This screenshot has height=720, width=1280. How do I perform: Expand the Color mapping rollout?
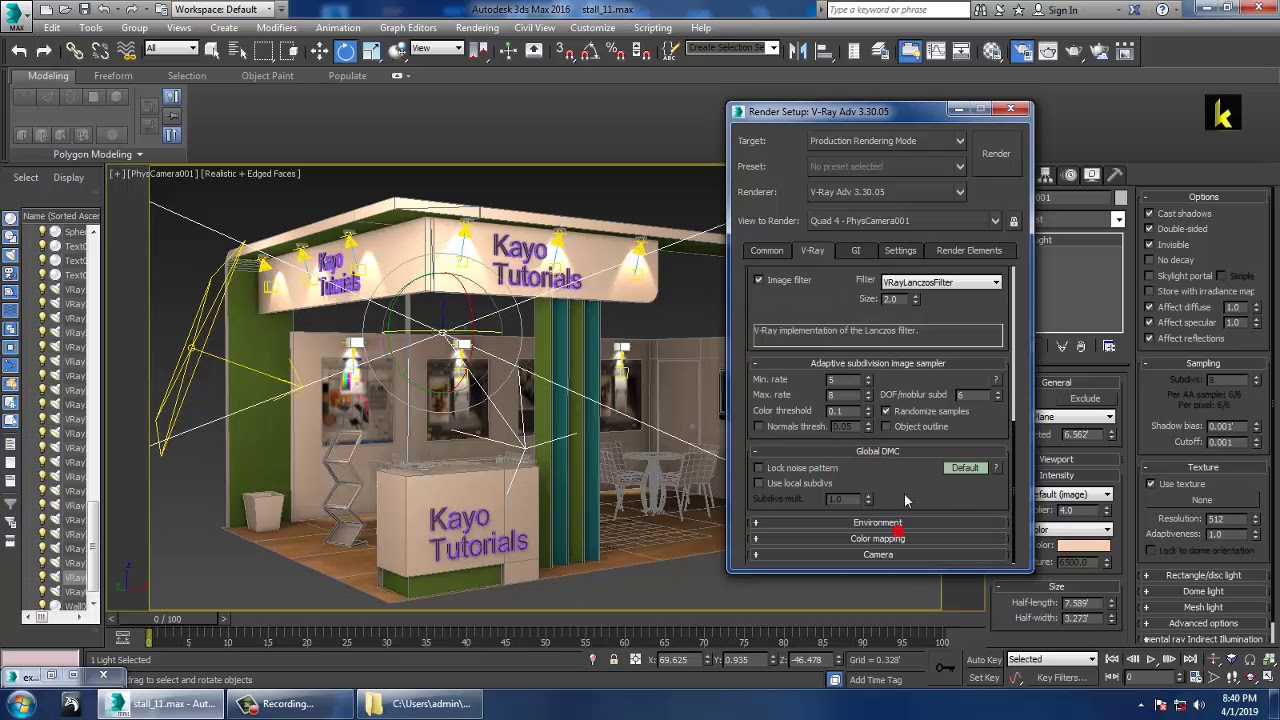pyautogui.click(x=878, y=539)
